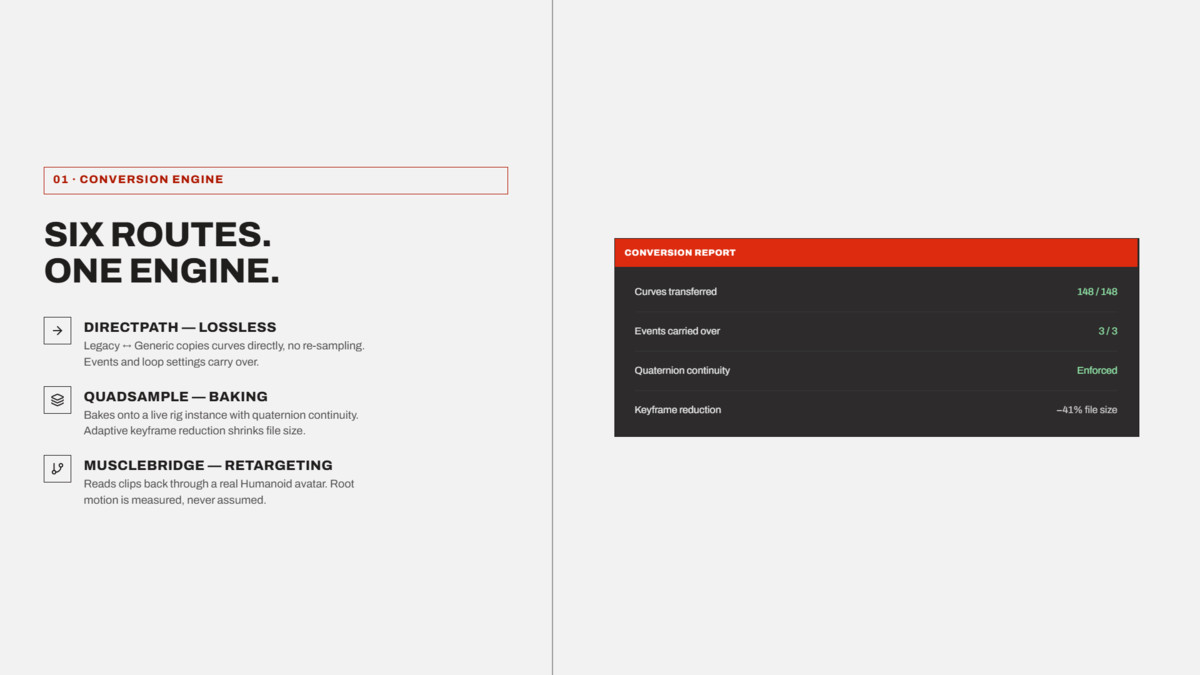This screenshot has height=675, width=1200.
Task: Click the 'Events carried over' row label
Action: [677, 331]
